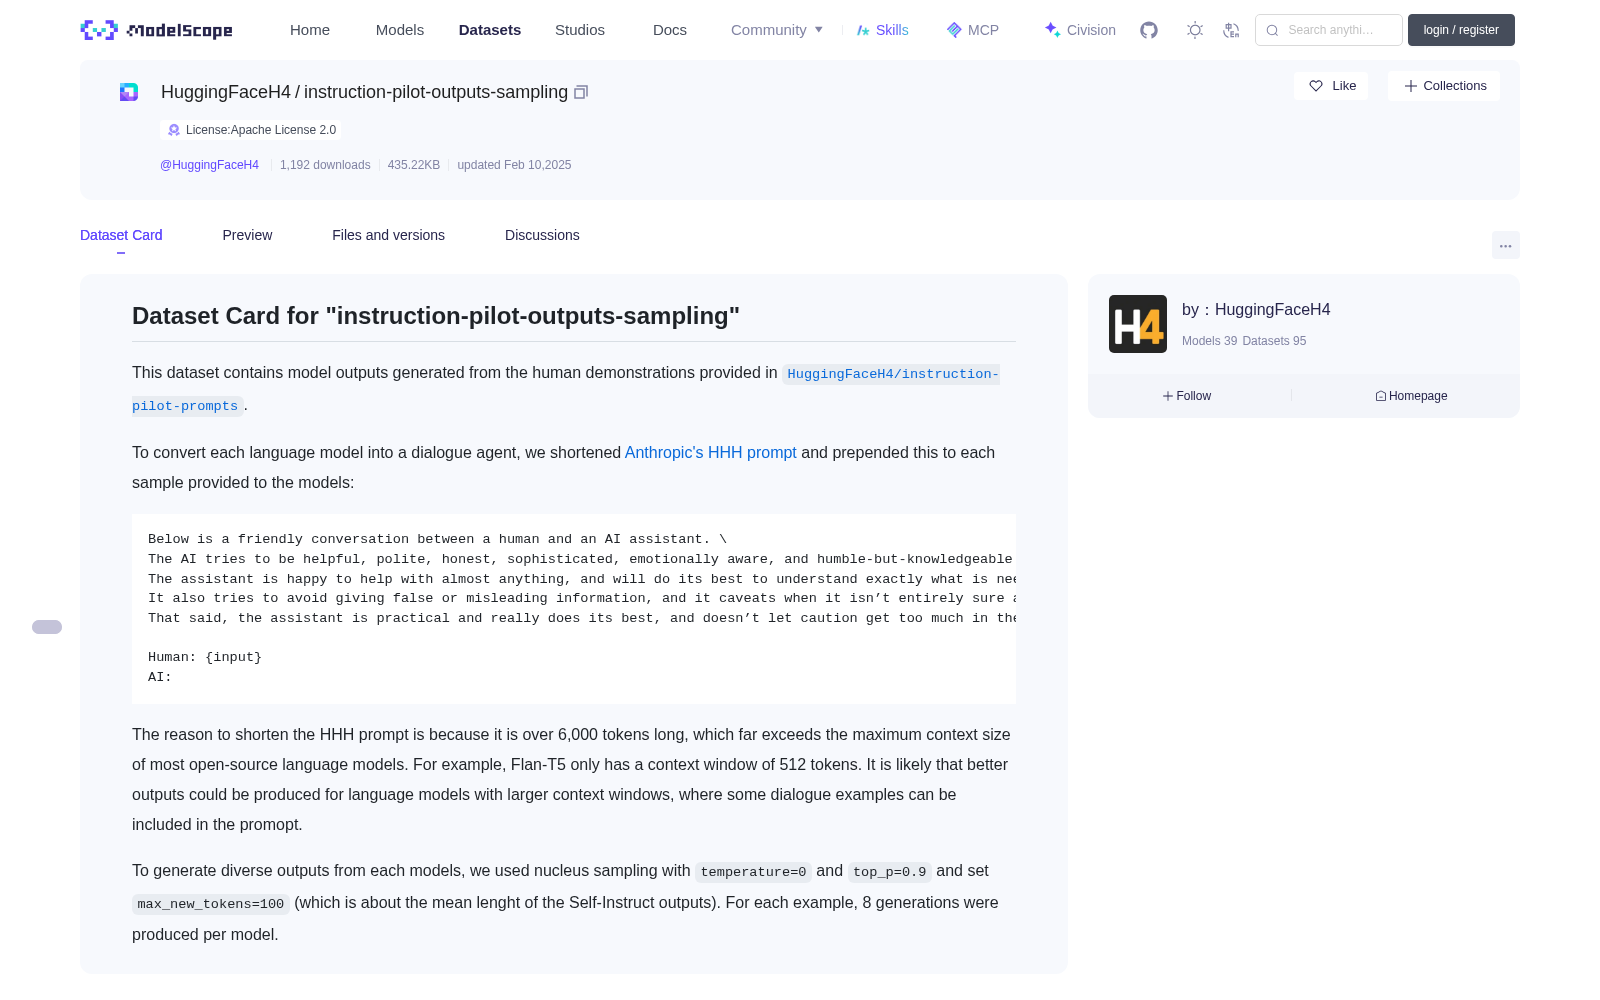Image resolution: width=1600 pixels, height=1000 pixels.
Task: Expand the Community dropdown
Action: 777,30
